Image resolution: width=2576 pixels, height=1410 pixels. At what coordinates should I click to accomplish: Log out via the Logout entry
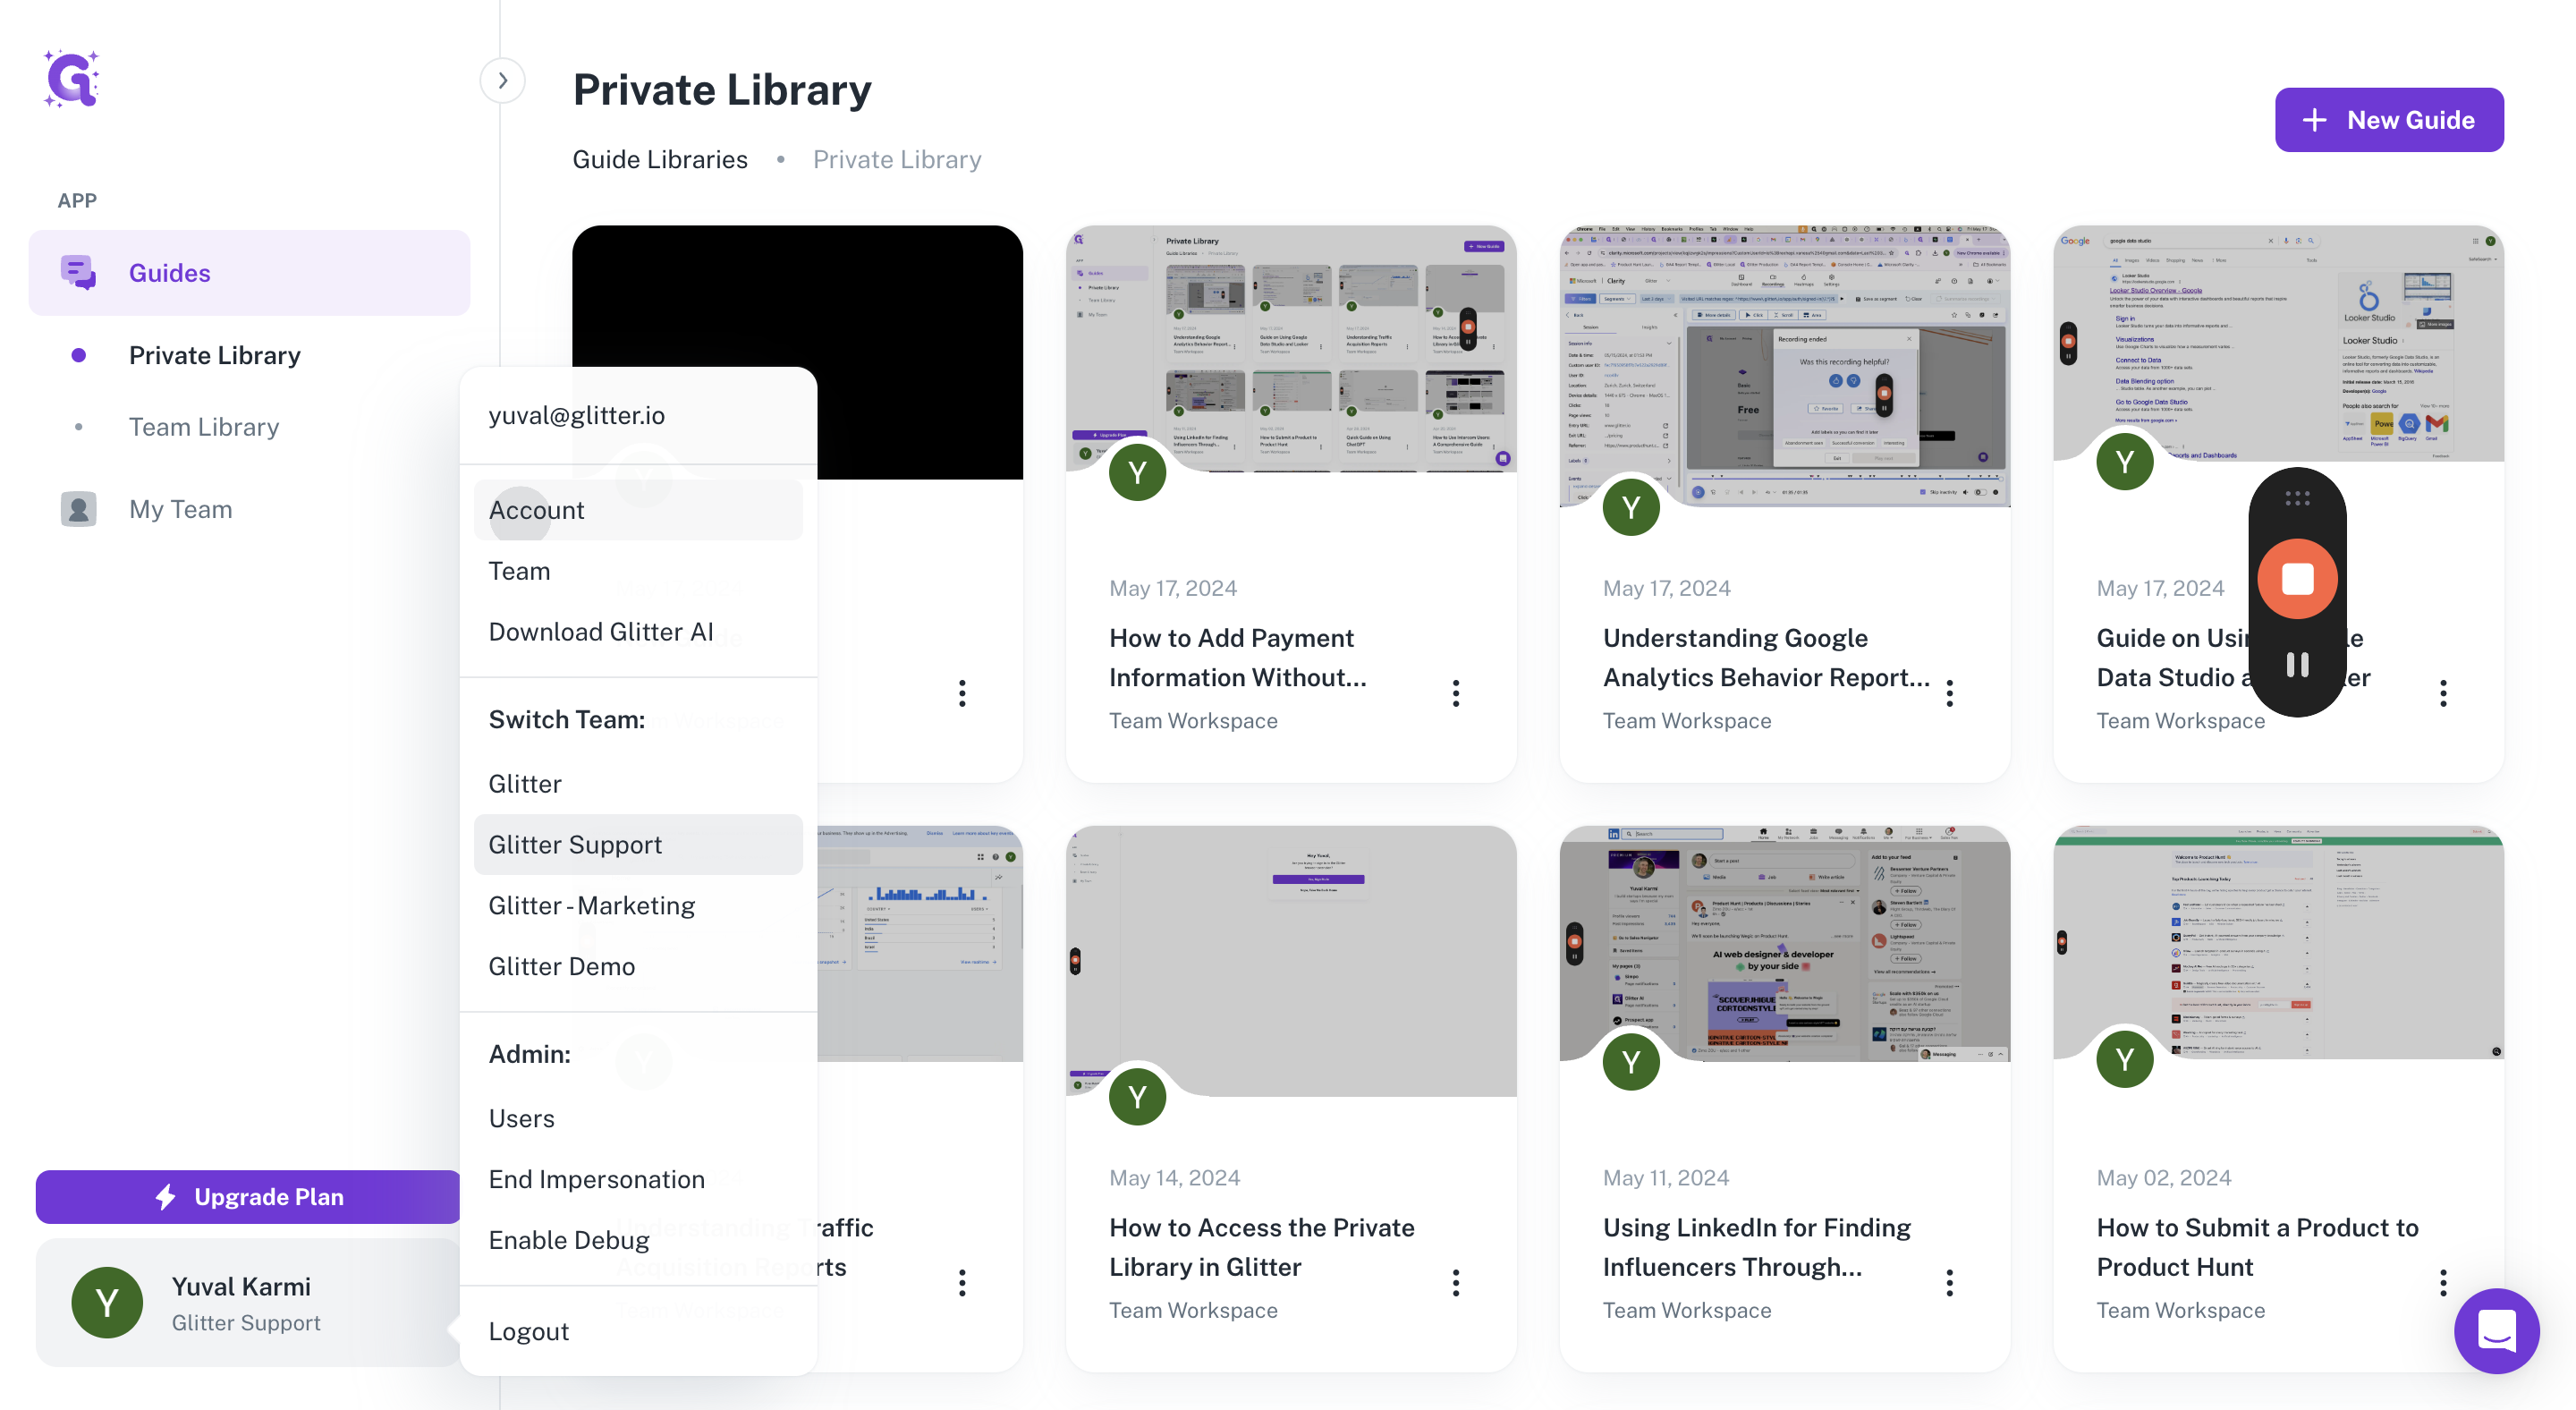pos(638,1332)
